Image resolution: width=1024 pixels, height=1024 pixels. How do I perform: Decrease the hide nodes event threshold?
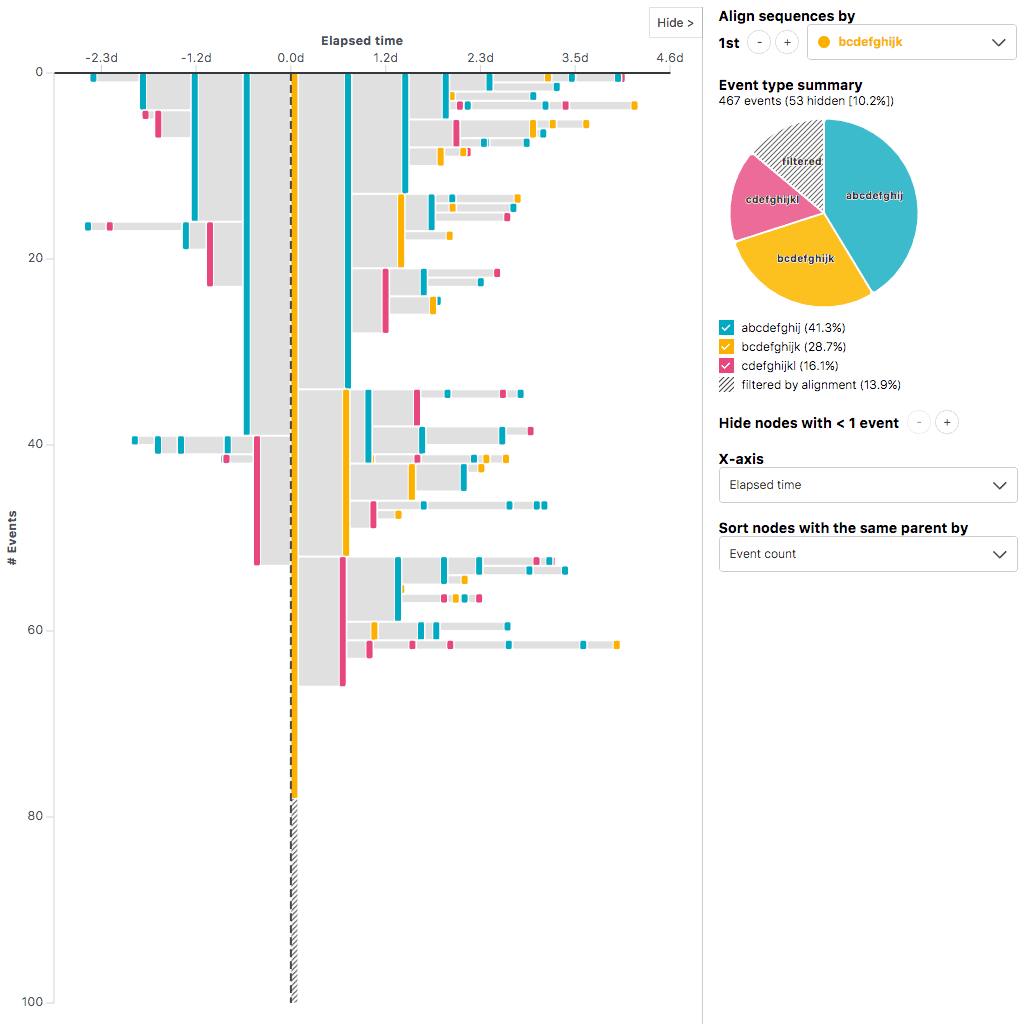919,422
